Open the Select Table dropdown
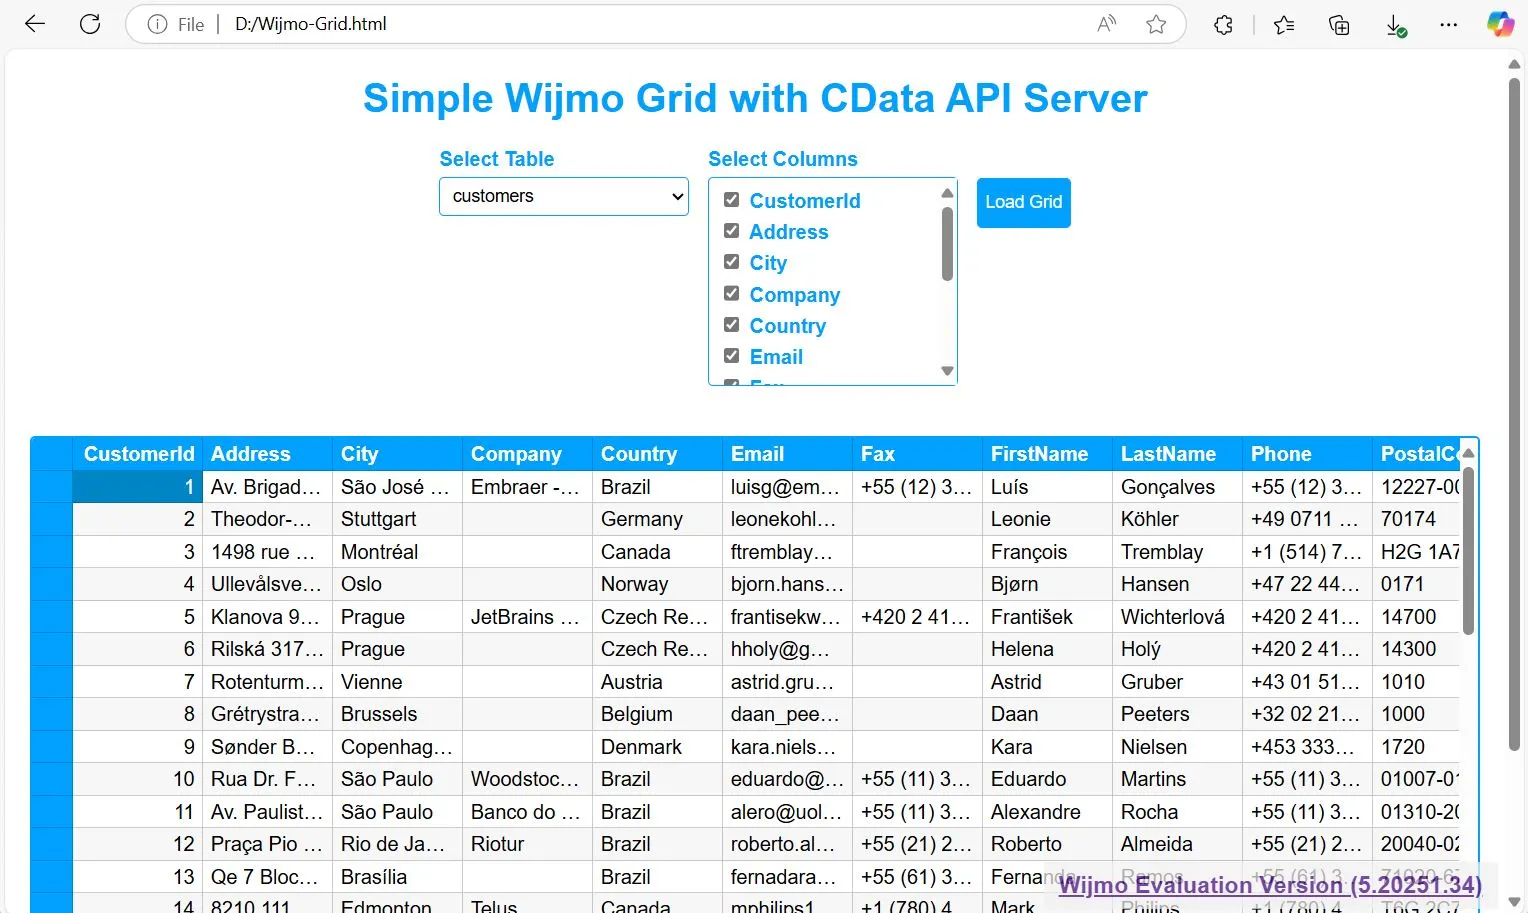Viewport: 1528px width, 913px height. [564, 196]
